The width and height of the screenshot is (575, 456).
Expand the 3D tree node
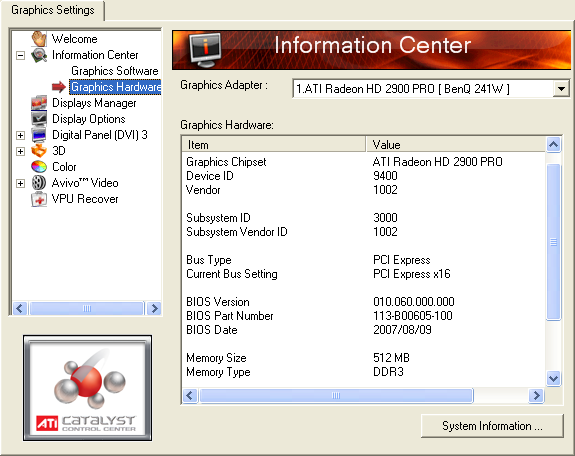tap(21, 151)
